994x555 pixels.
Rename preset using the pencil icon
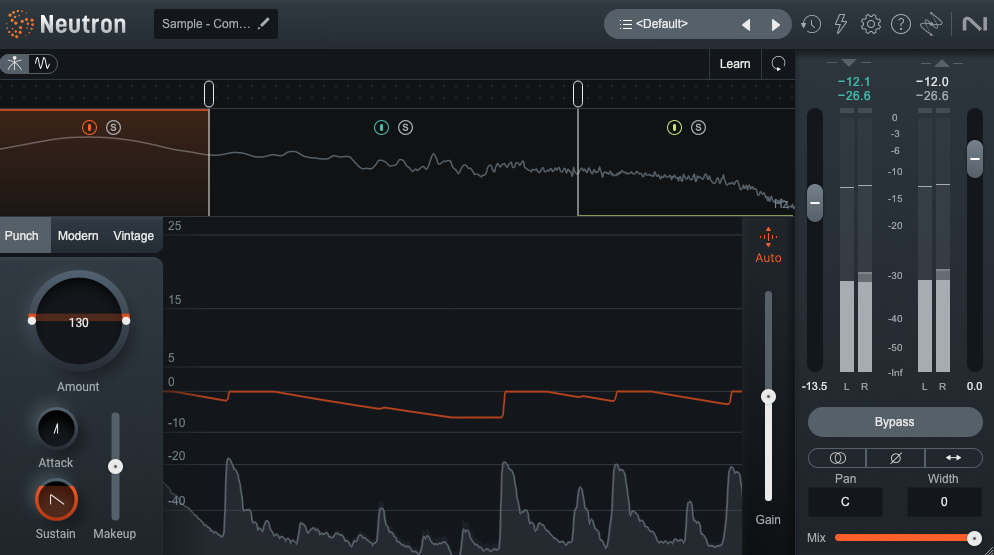coord(264,23)
